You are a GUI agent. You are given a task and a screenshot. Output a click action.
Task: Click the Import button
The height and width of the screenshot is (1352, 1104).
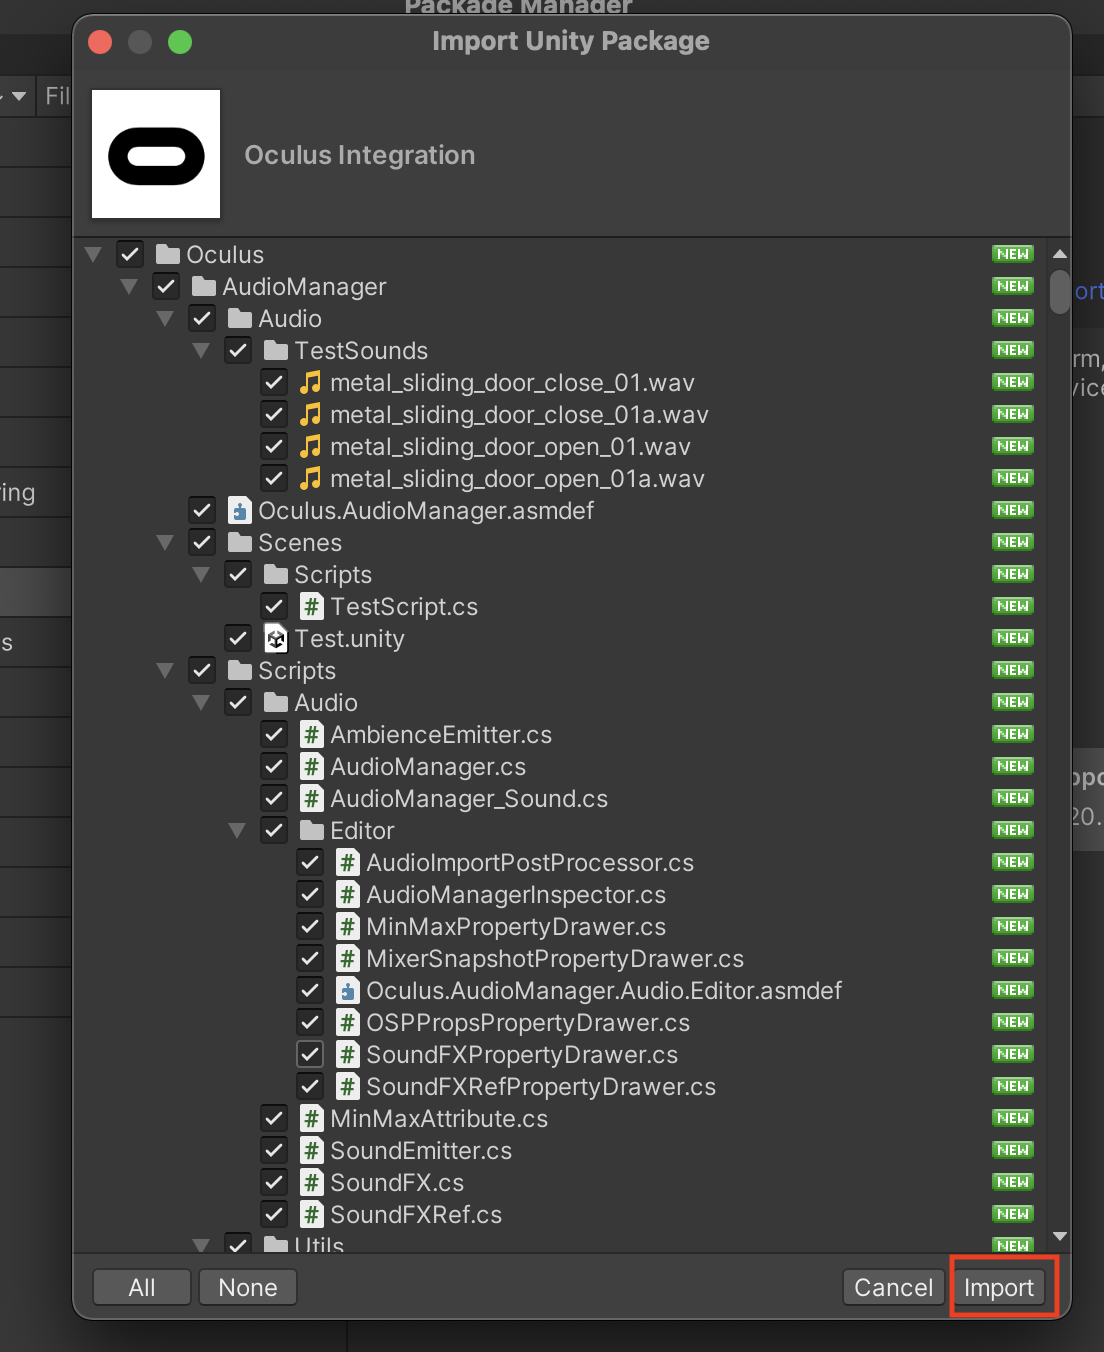pos(1000,1287)
